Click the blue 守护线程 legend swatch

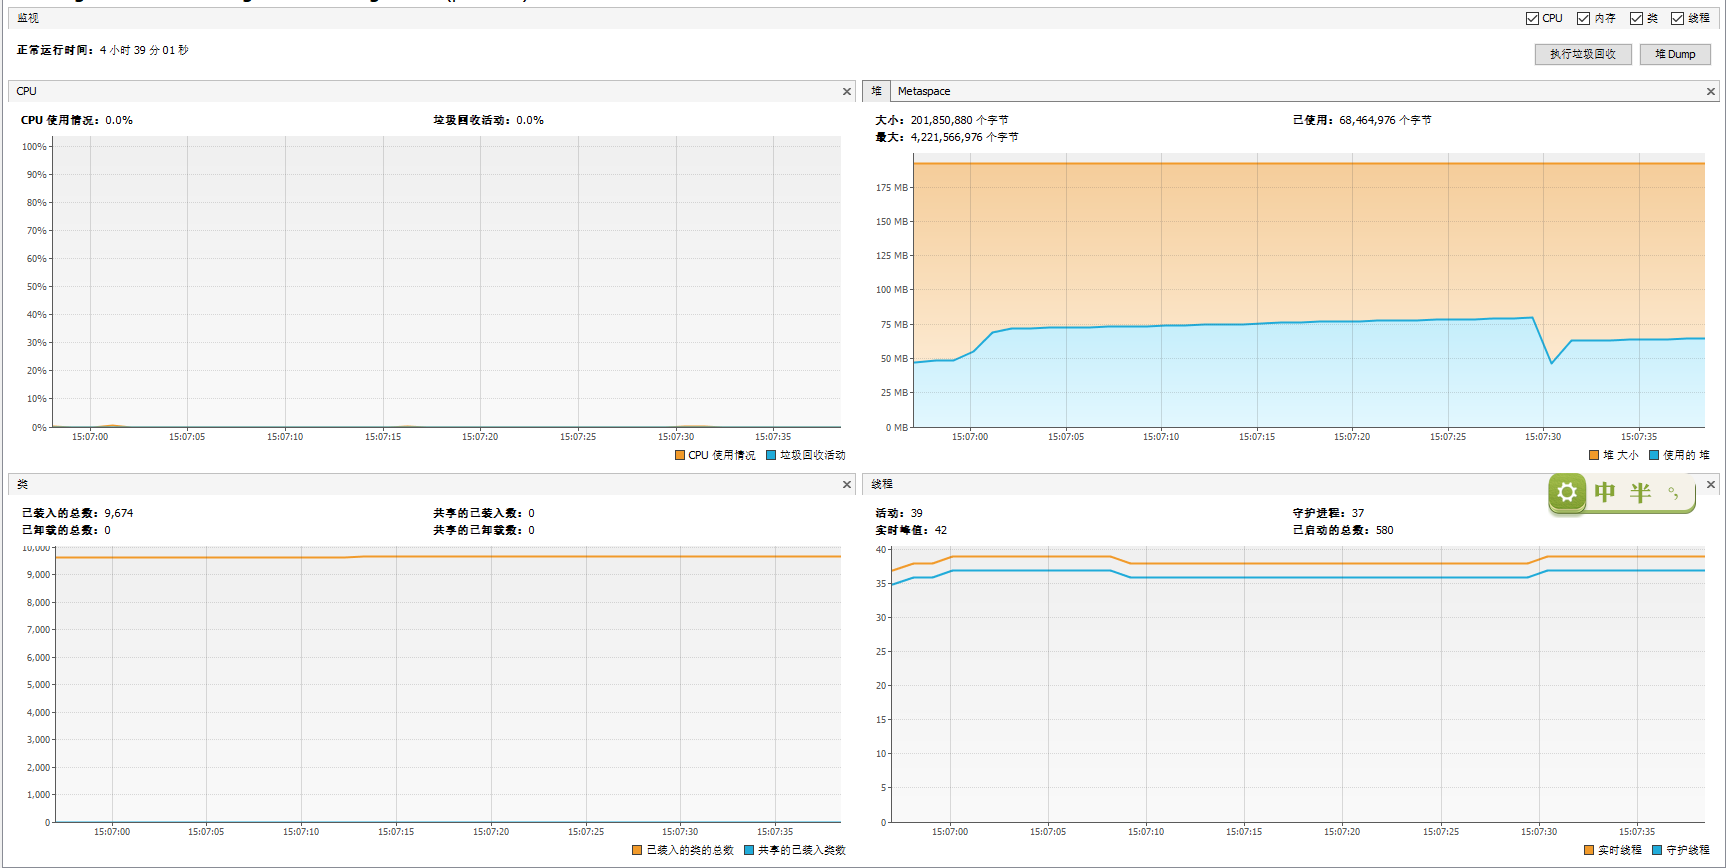pos(1657,850)
